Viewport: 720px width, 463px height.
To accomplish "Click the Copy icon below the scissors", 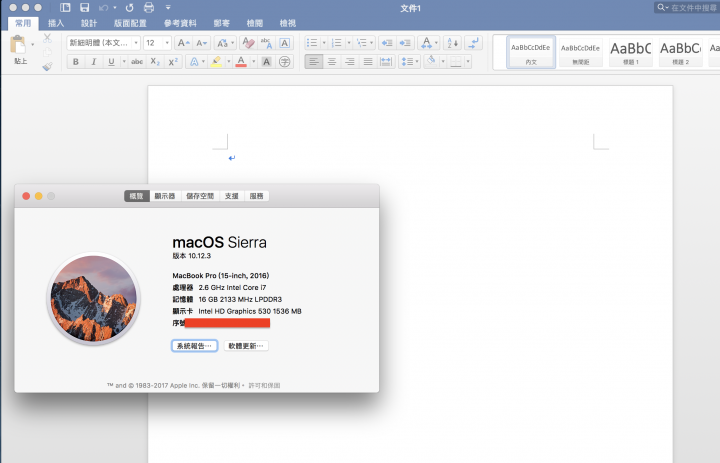I will [x=47, y=52].
